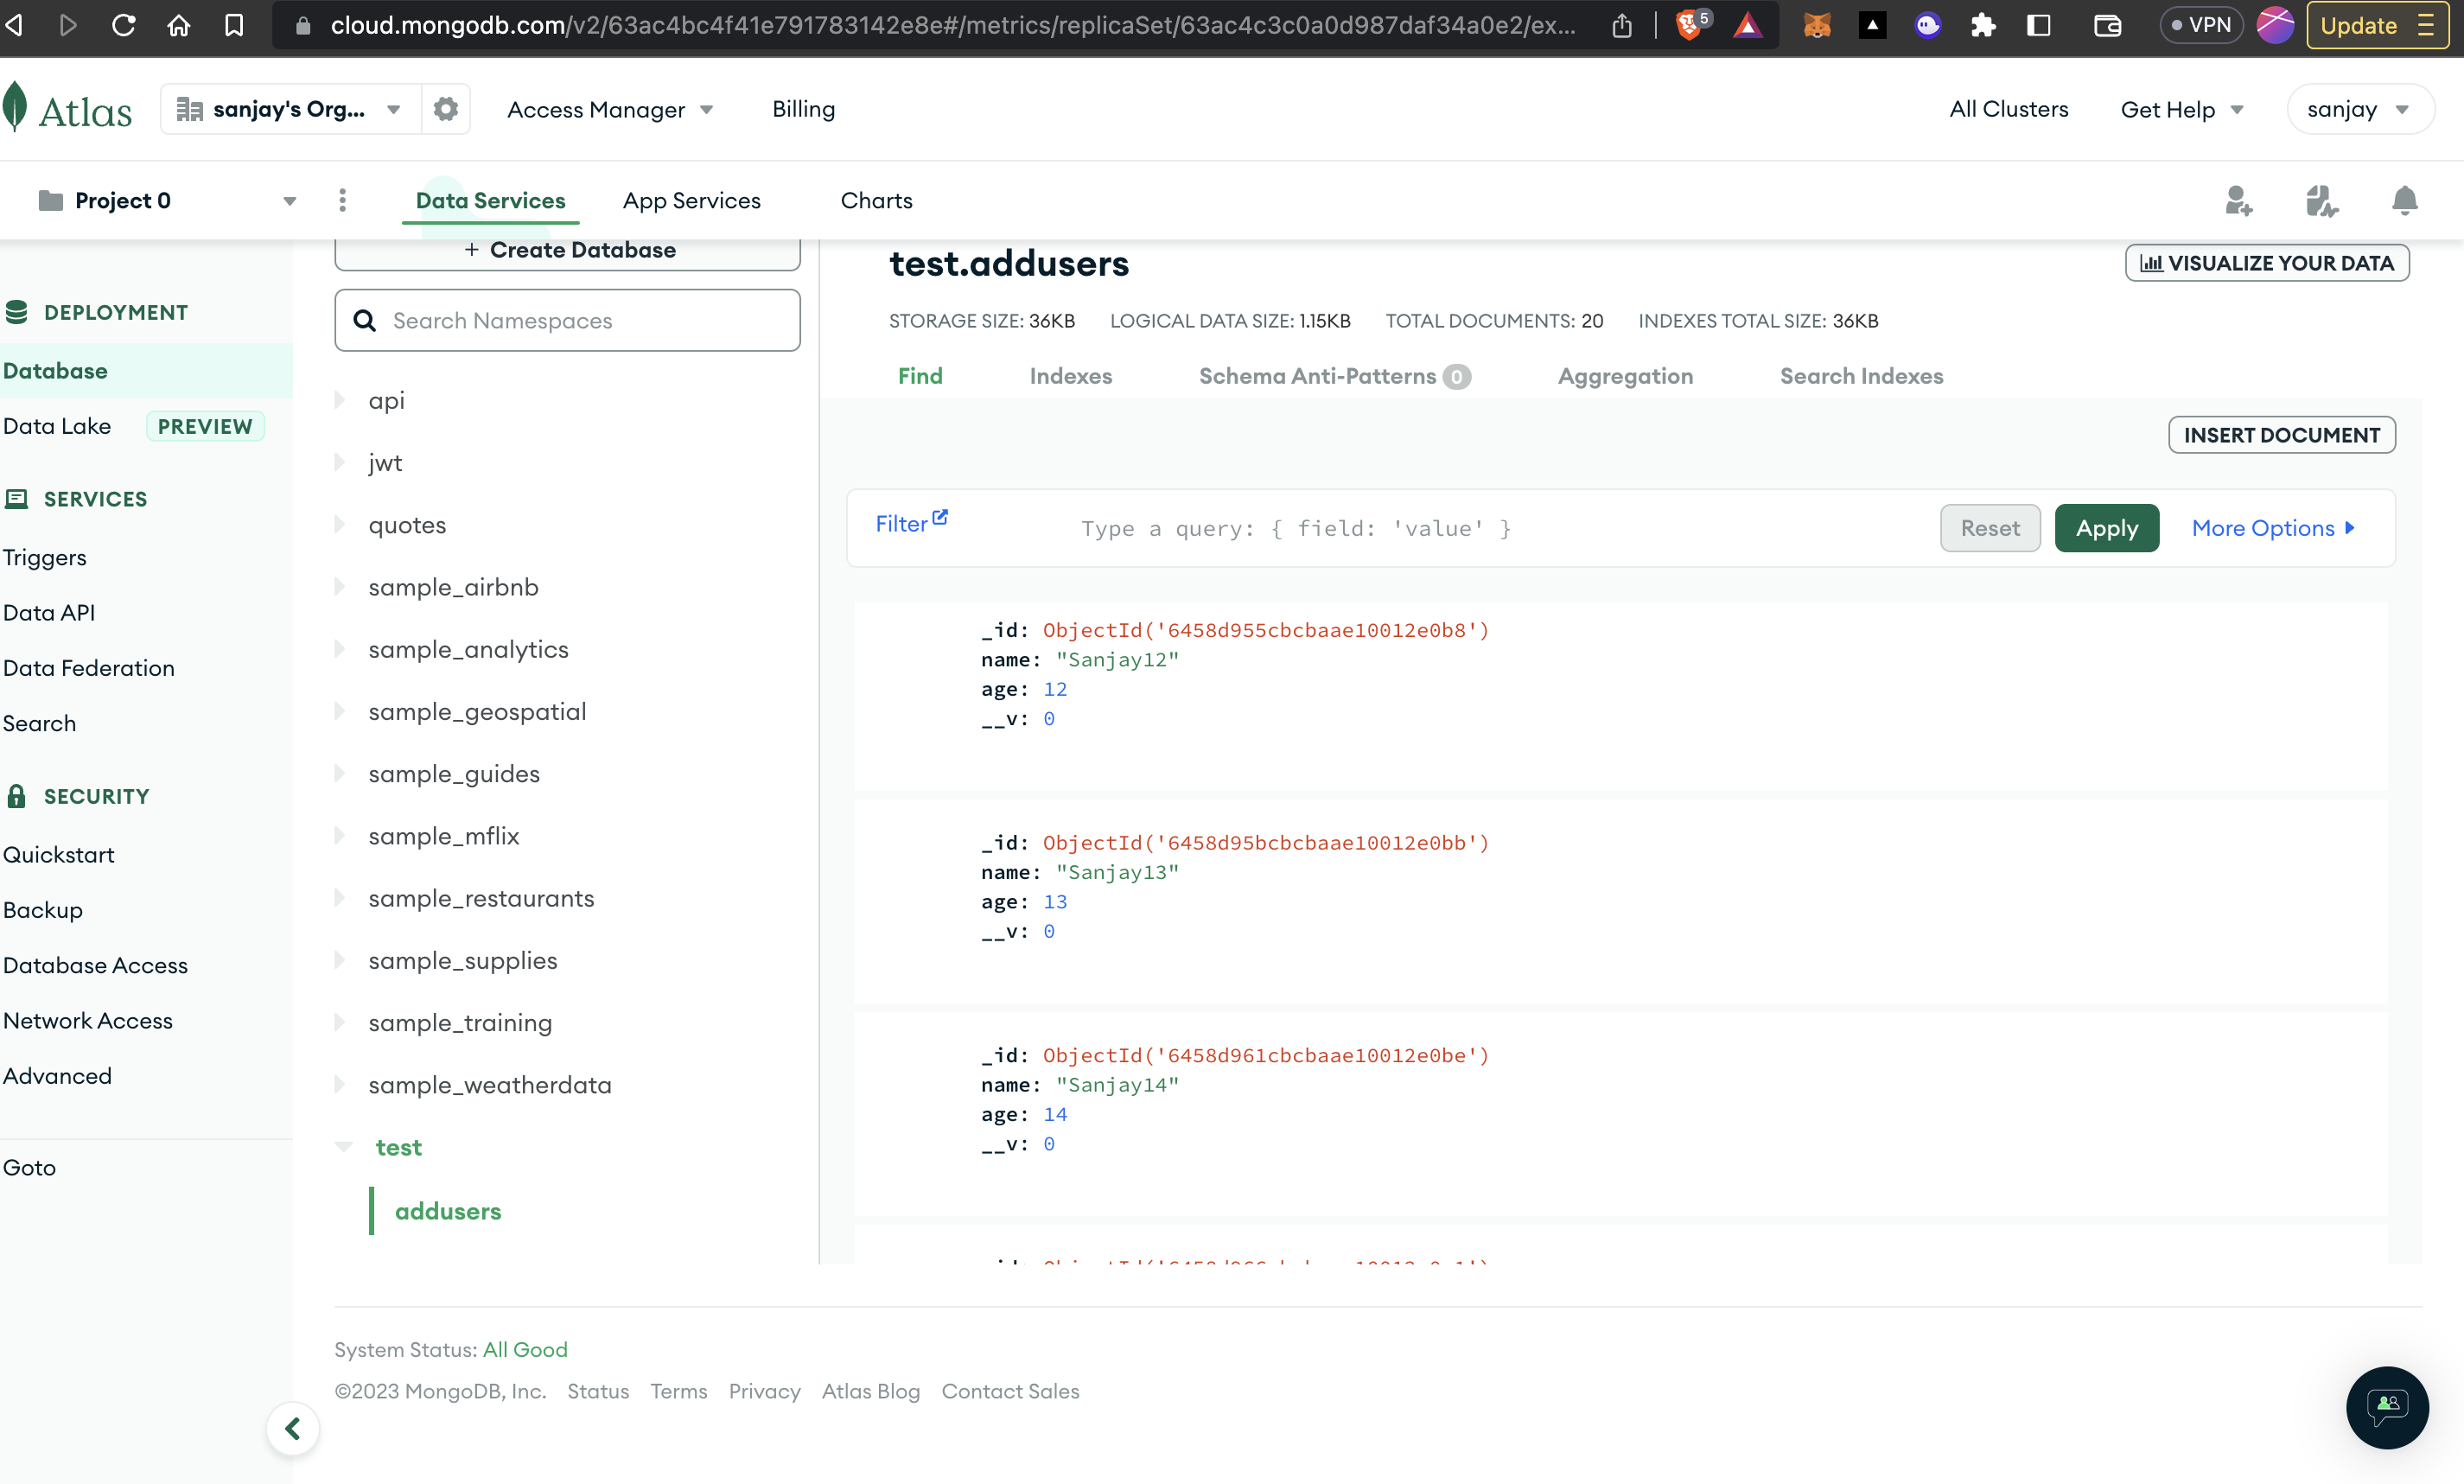This screenshot has height=1484, width=2464.
Task: Collapse the left panel using the chevron
Action: coord(294,1428)
